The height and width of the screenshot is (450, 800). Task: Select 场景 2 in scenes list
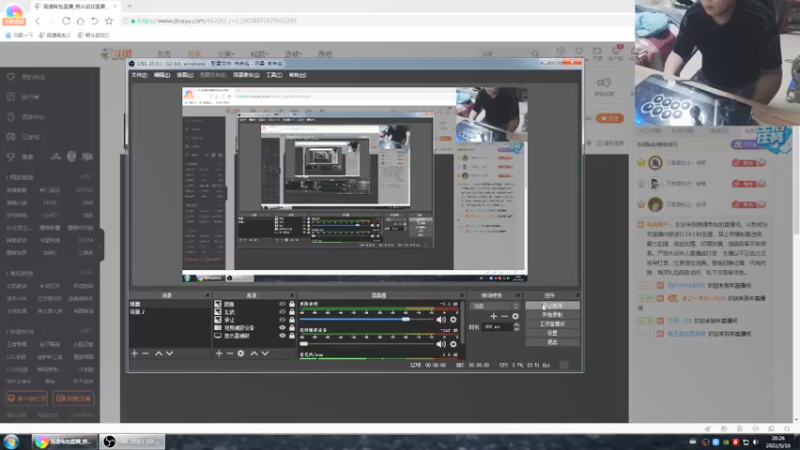tap(169, 312)
